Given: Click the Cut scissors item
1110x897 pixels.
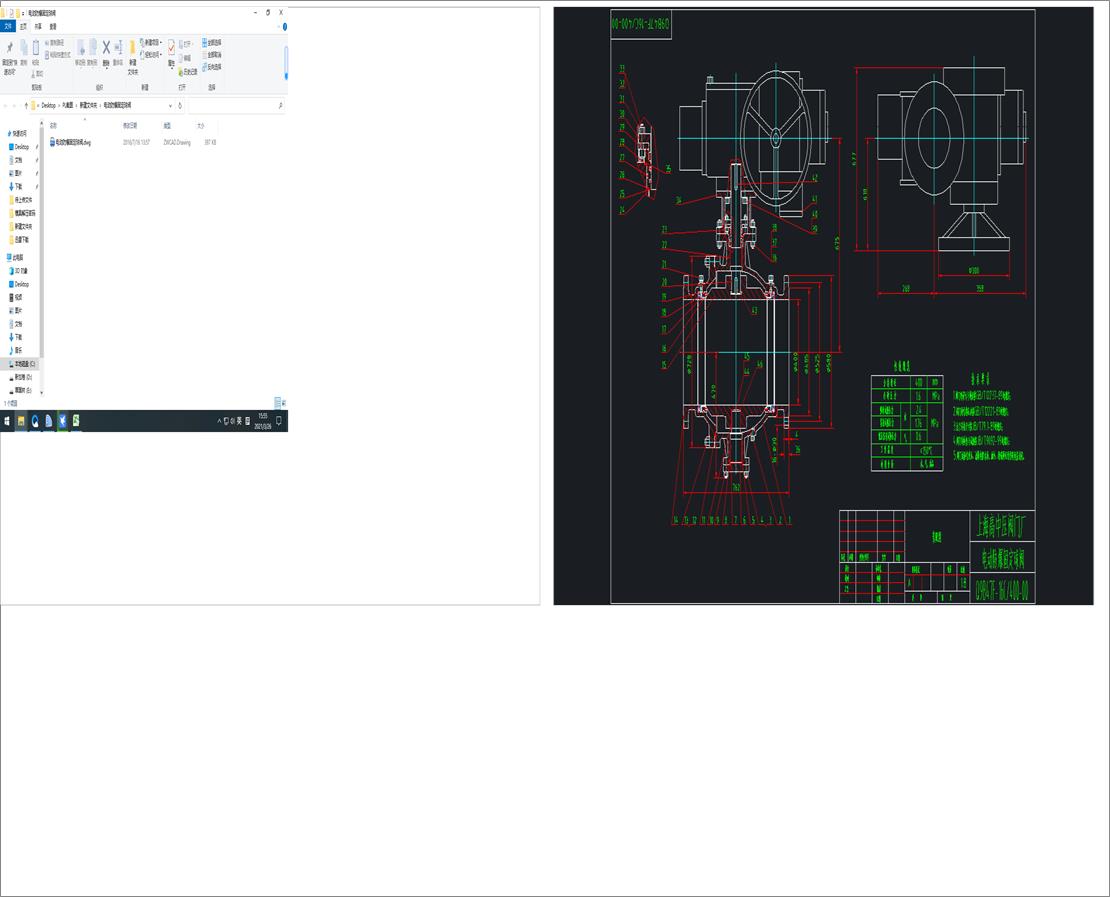Looking at the screenshot, I should 38,74.
